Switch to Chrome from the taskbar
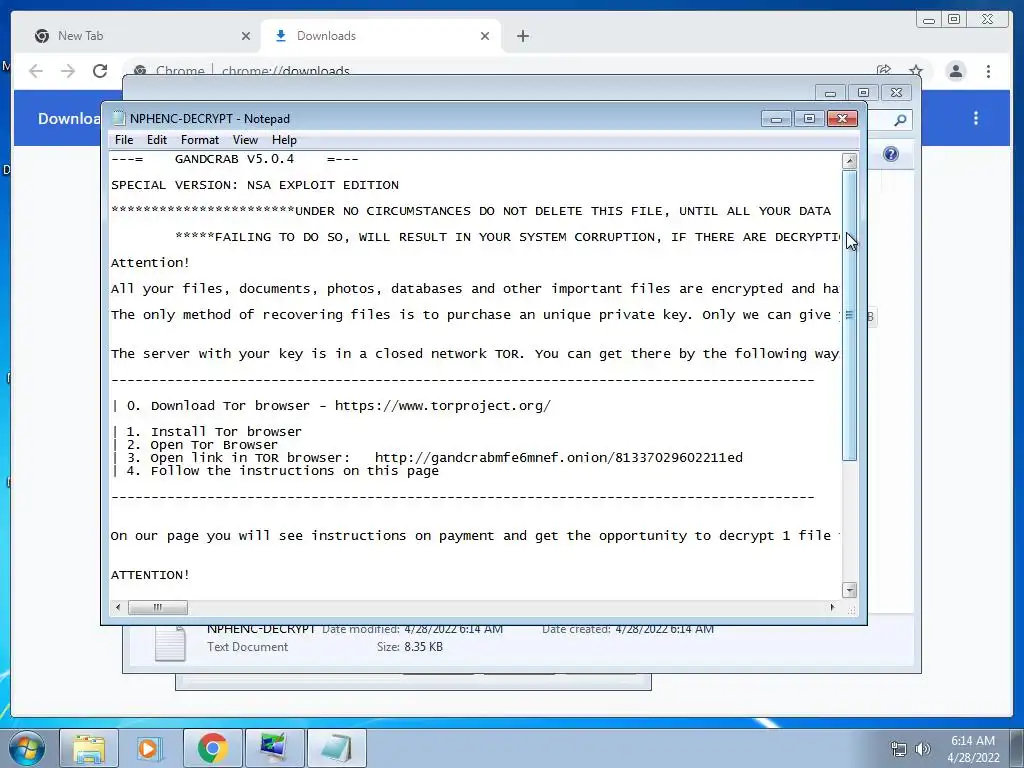Screen dimensions: 1024x768 212,748
